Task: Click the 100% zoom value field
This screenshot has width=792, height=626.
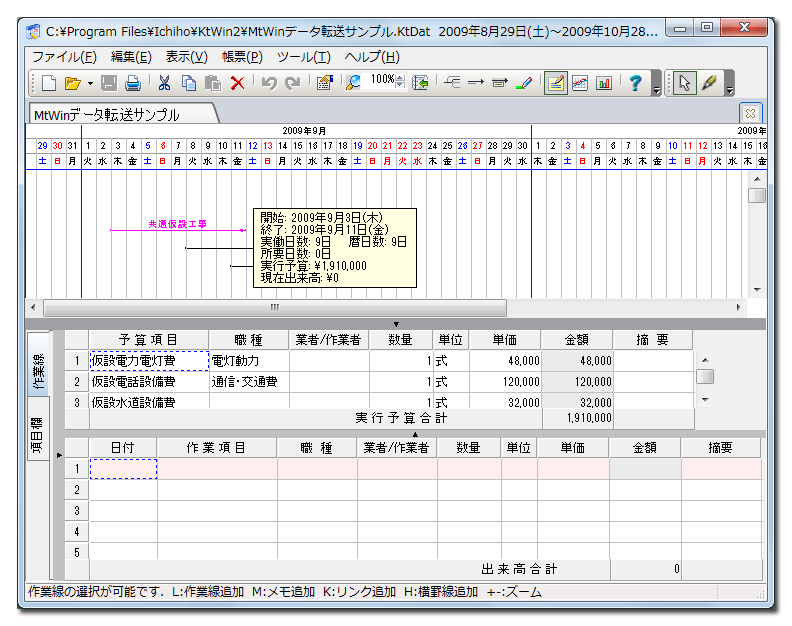Action: pyautogui.click(x=382, y=80)
